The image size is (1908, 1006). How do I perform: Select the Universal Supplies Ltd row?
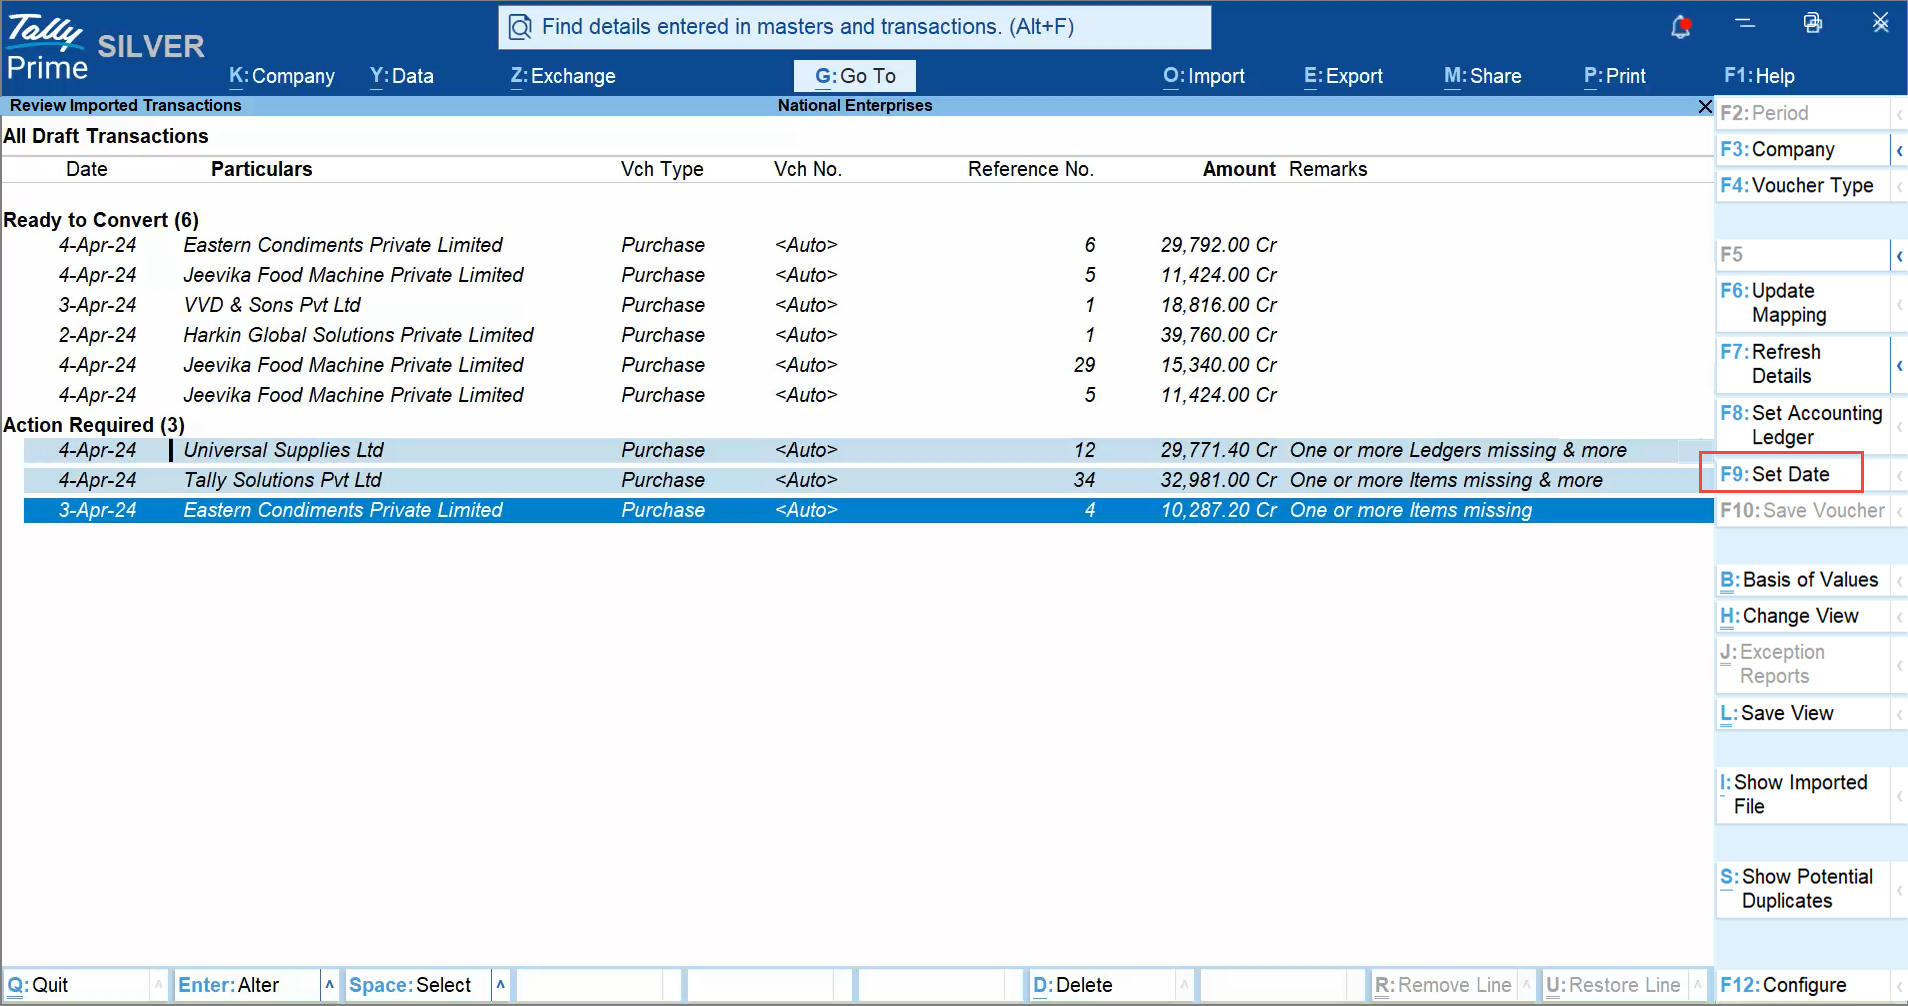coord(868,450)
